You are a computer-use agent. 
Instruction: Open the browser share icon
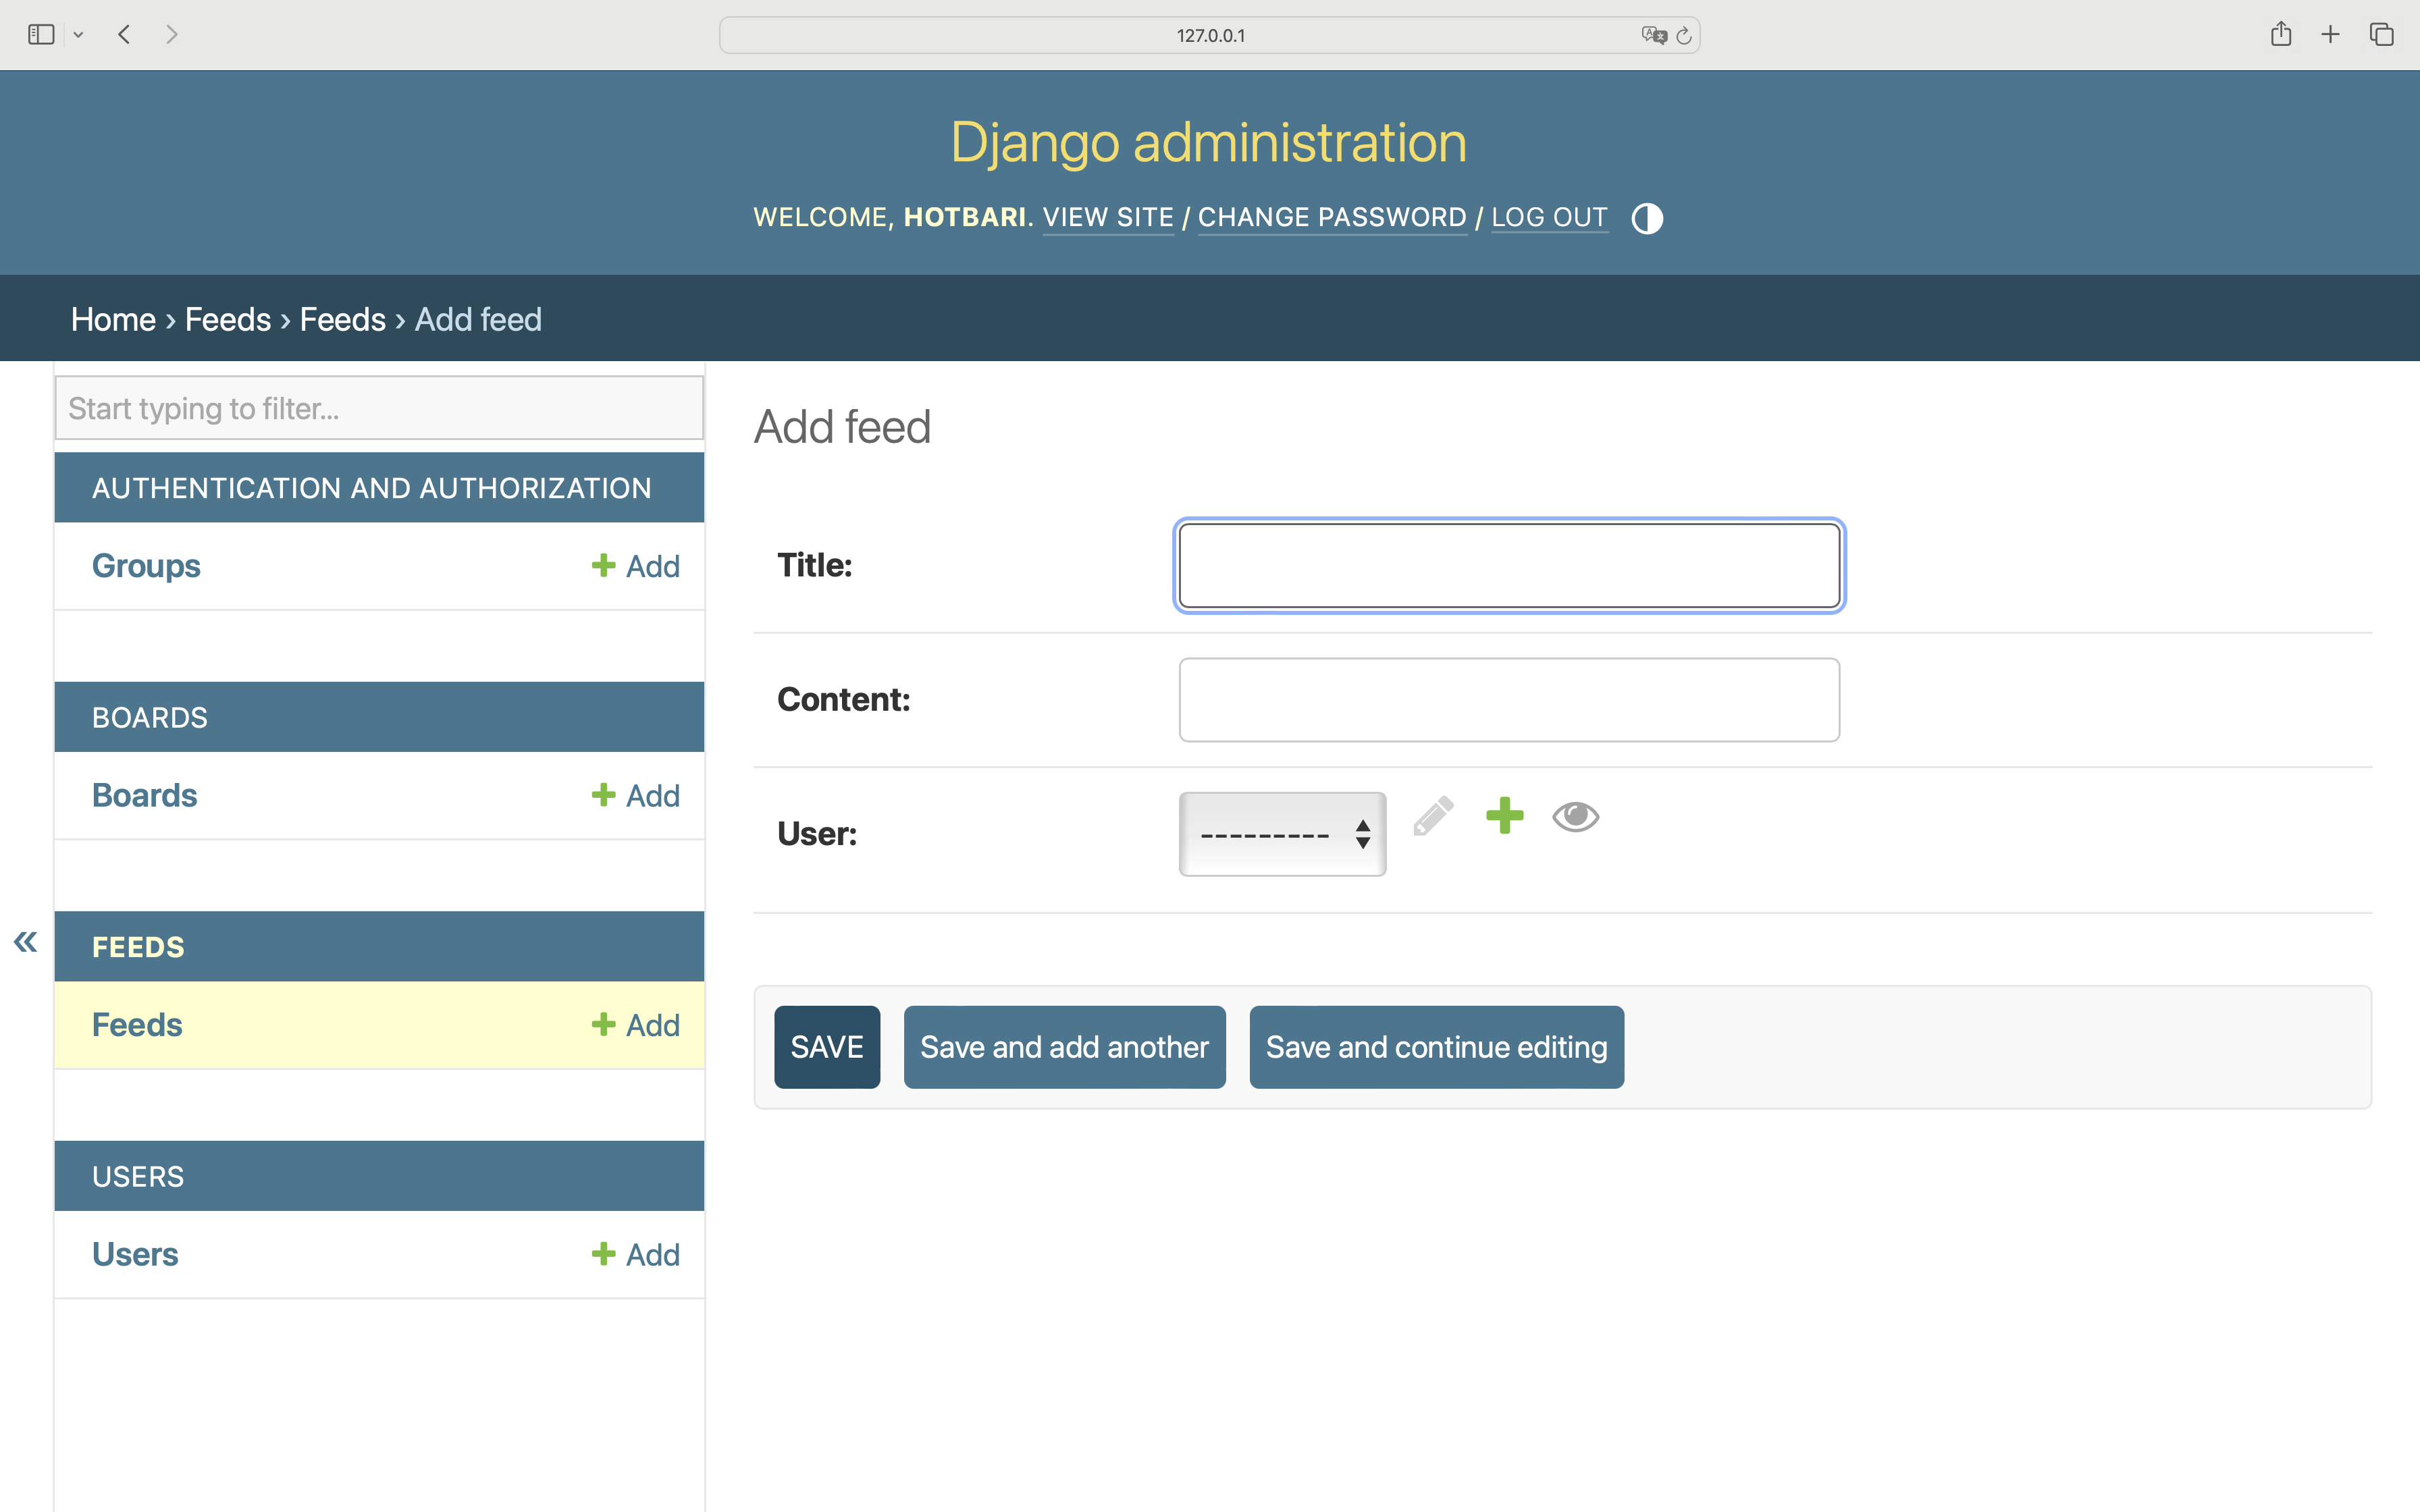2280,35
